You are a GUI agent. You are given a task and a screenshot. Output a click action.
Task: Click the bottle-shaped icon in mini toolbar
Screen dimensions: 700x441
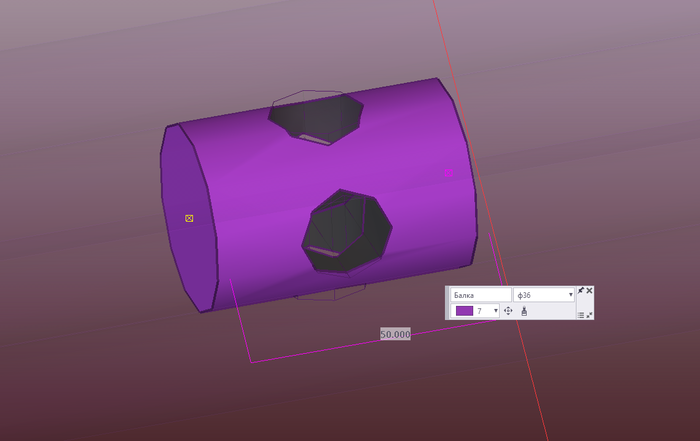coord(524,311)
